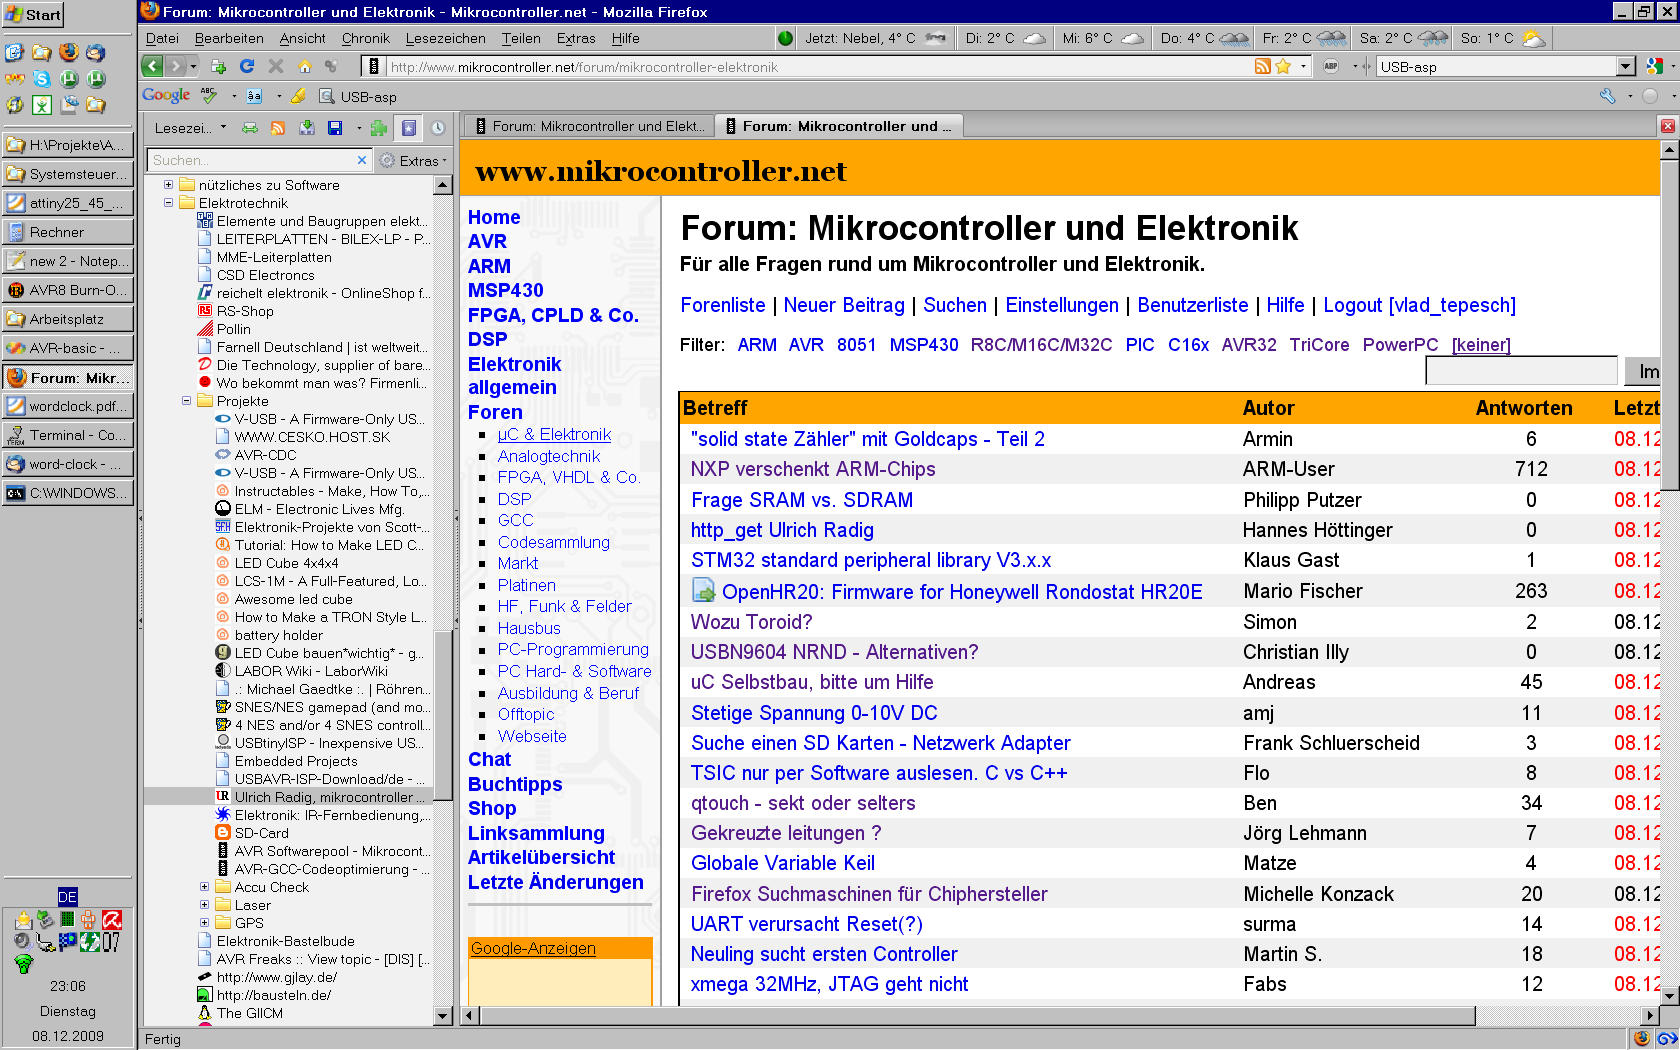Click the Neuer Beitrag link
1680x1050 pixels.
click(844, 305)
